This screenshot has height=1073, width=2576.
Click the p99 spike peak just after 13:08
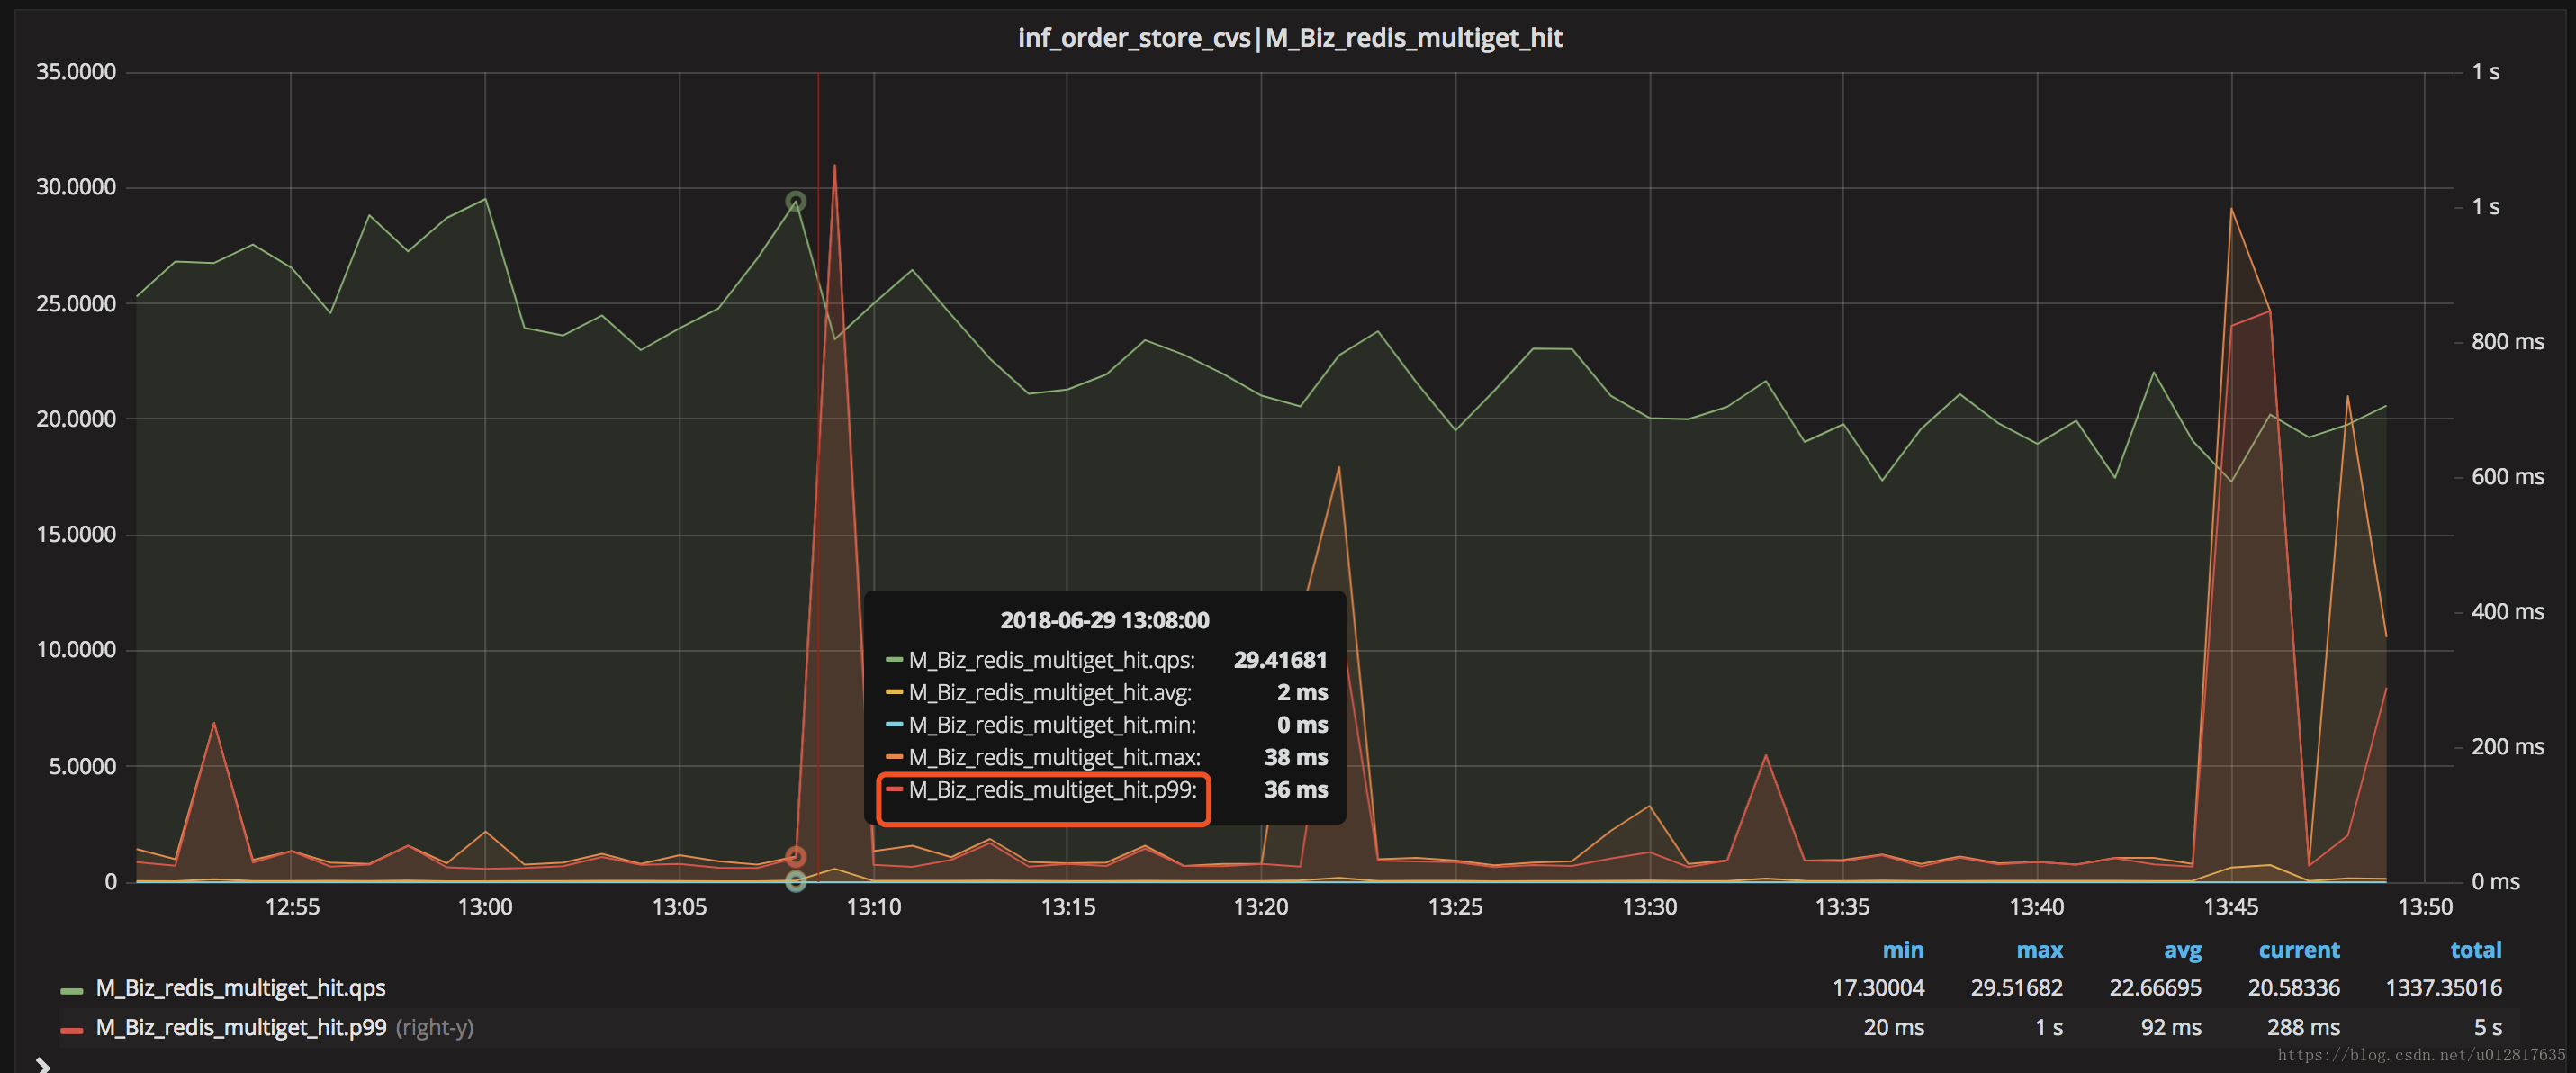tap(834, 166)
